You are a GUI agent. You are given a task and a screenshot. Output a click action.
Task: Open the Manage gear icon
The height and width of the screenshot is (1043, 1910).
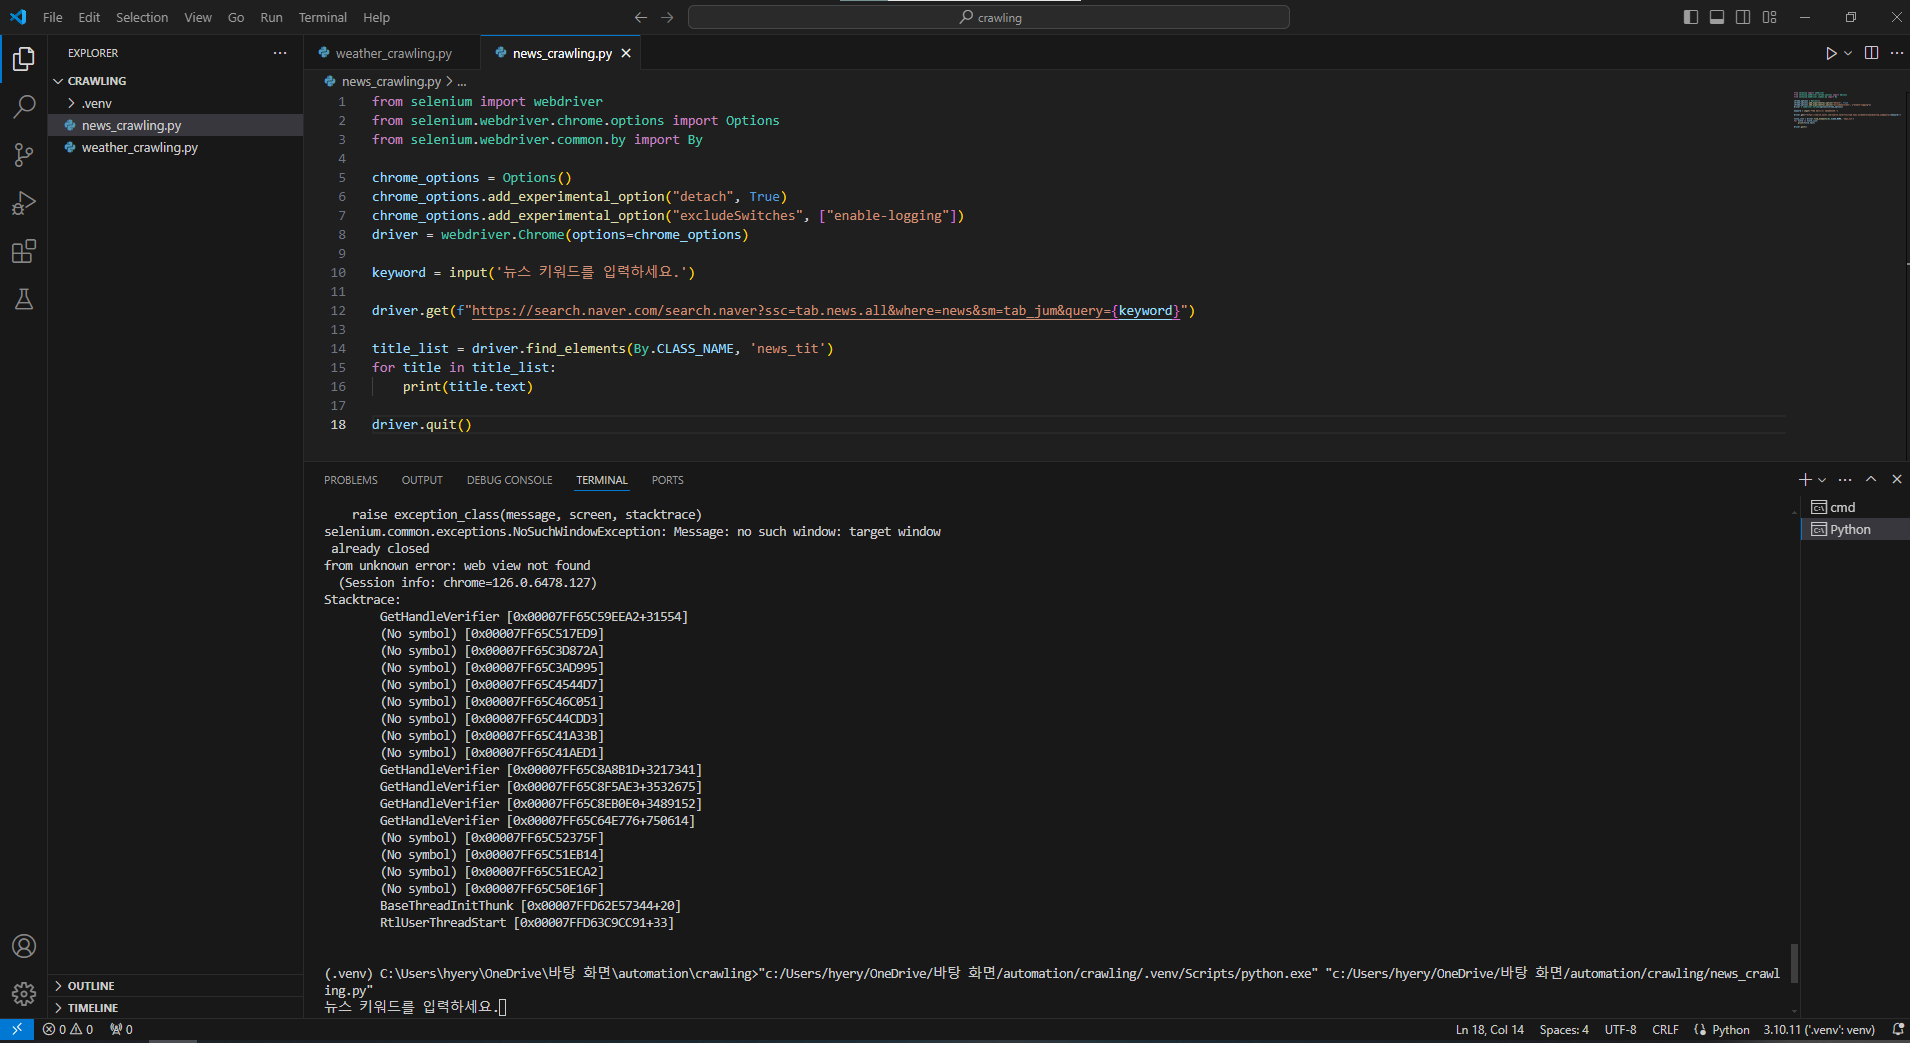point(24,994)
